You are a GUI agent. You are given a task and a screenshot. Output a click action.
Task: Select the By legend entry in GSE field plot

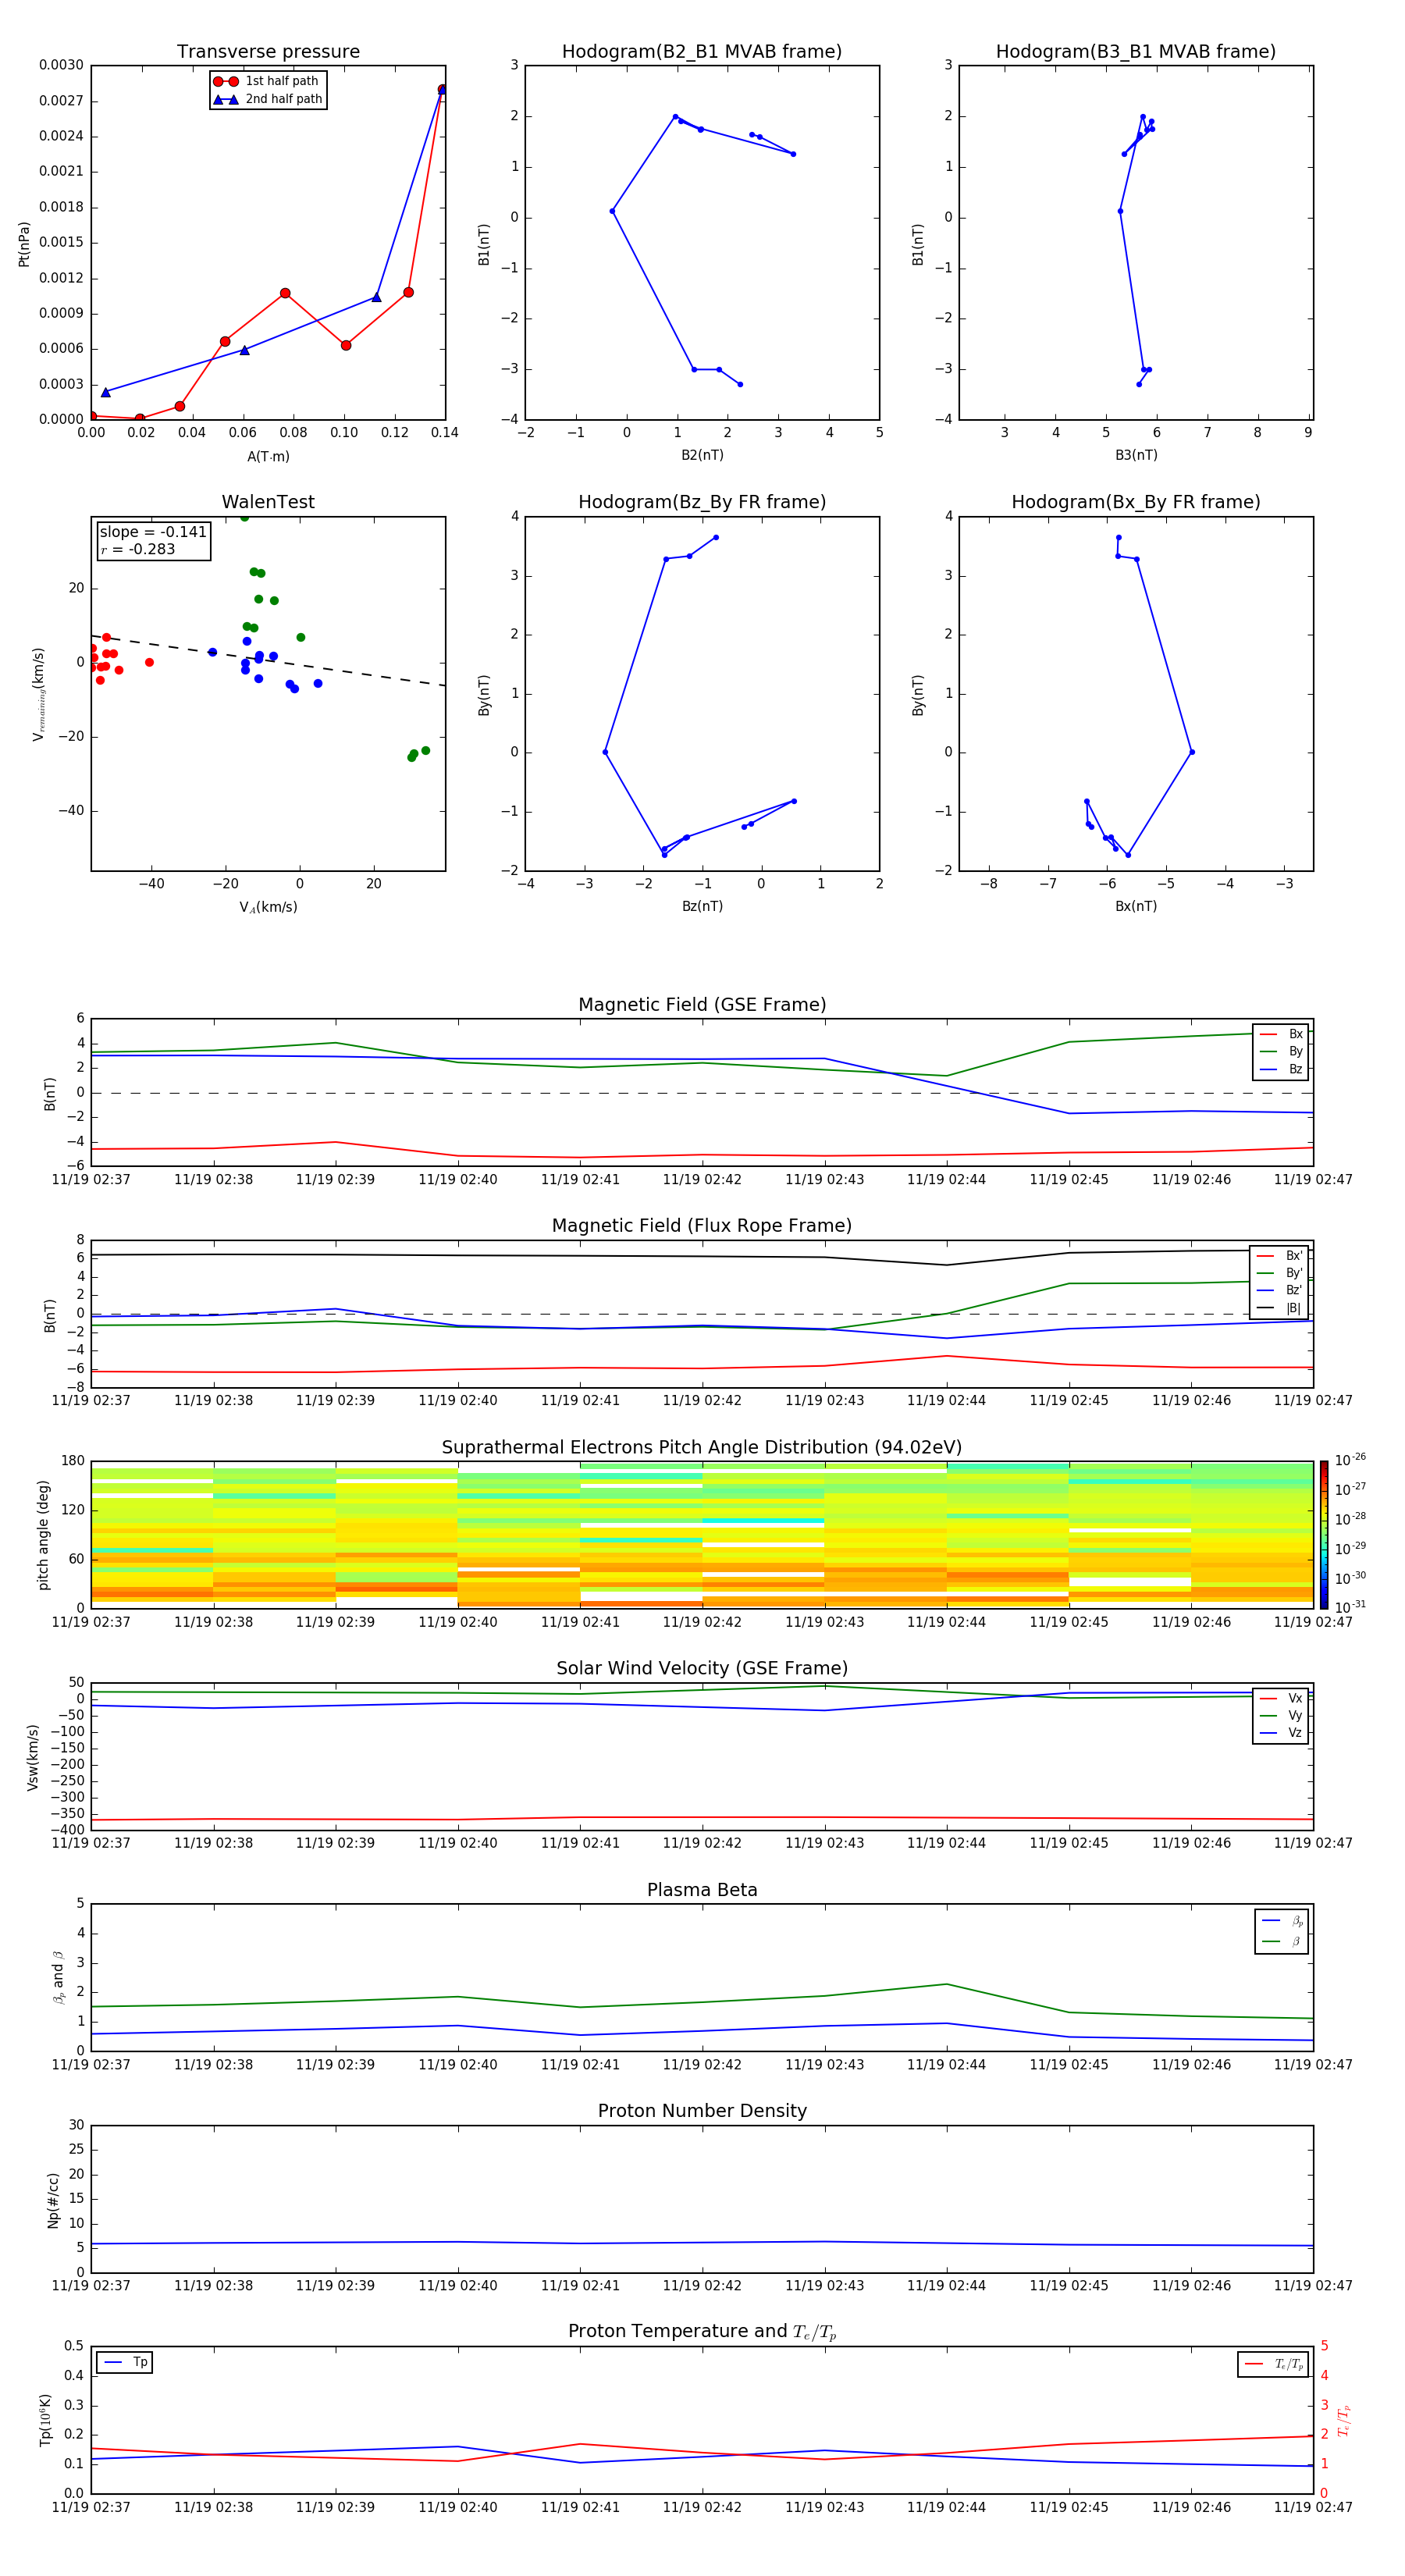click(x=1281, y=1052)
